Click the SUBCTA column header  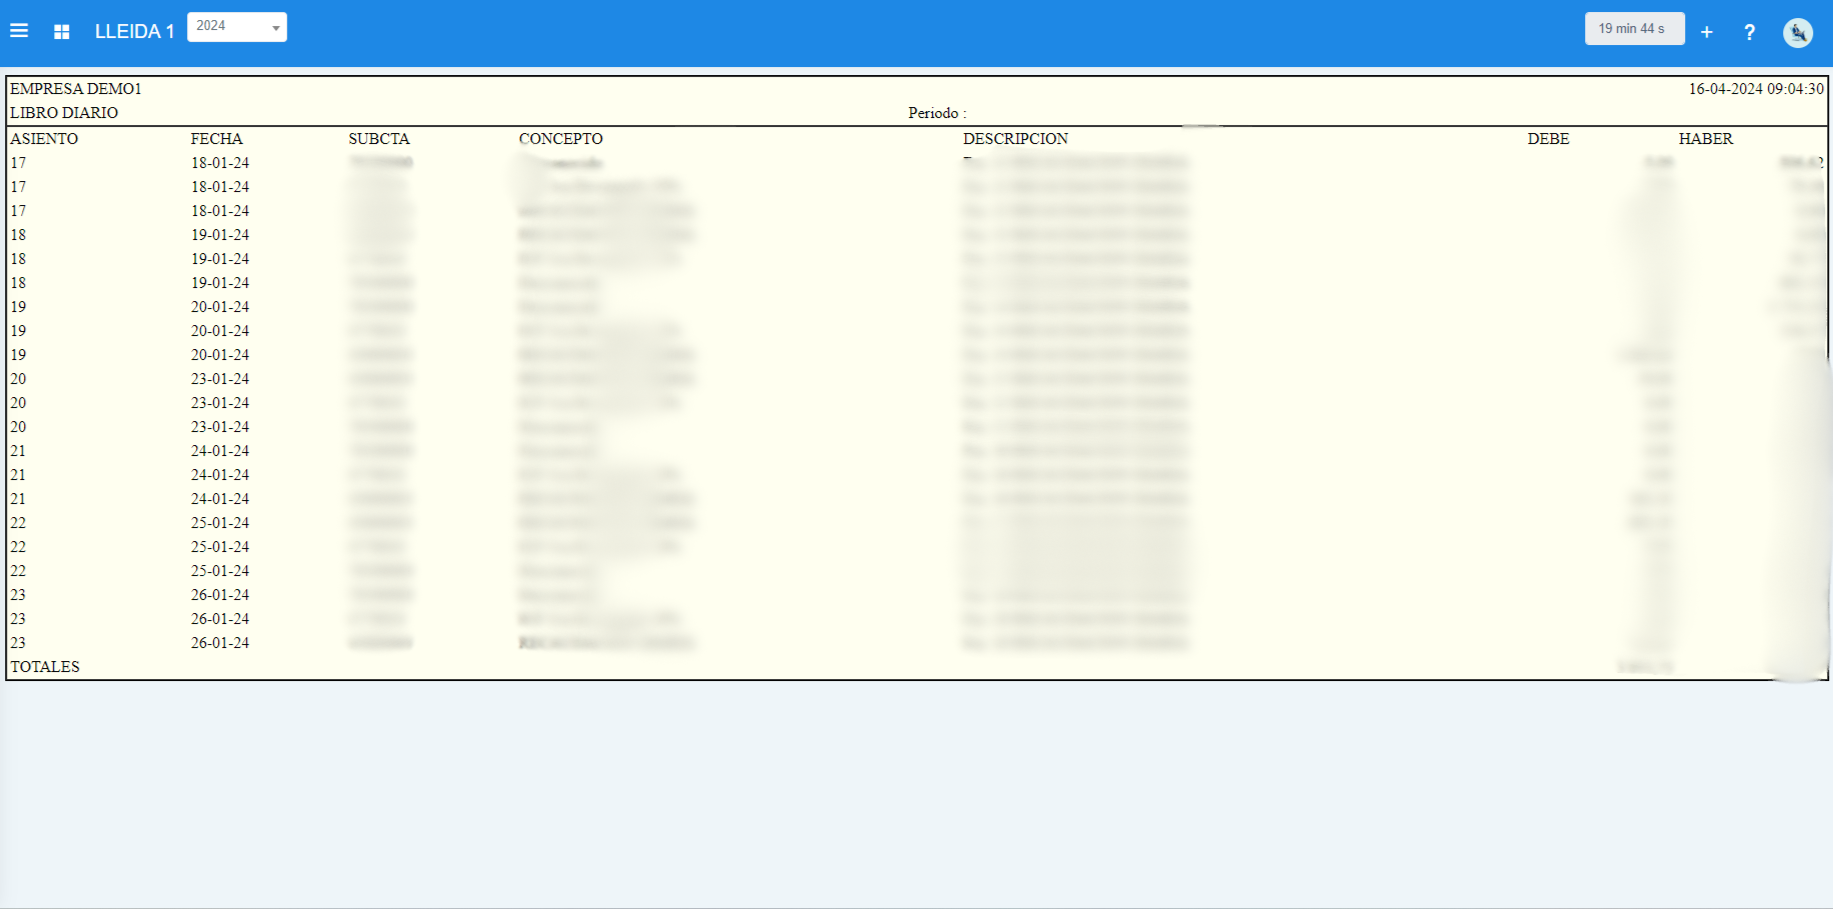(x=379, y=139)
